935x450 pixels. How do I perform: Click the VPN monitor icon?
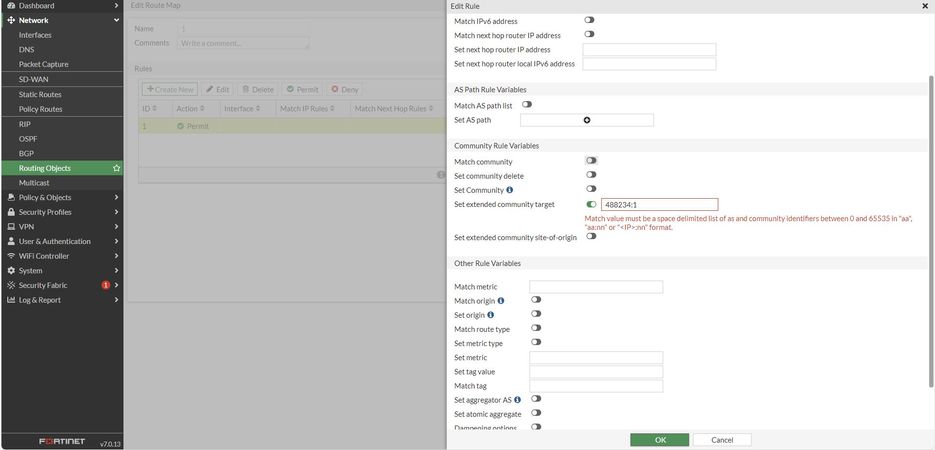tap(11, 226)
